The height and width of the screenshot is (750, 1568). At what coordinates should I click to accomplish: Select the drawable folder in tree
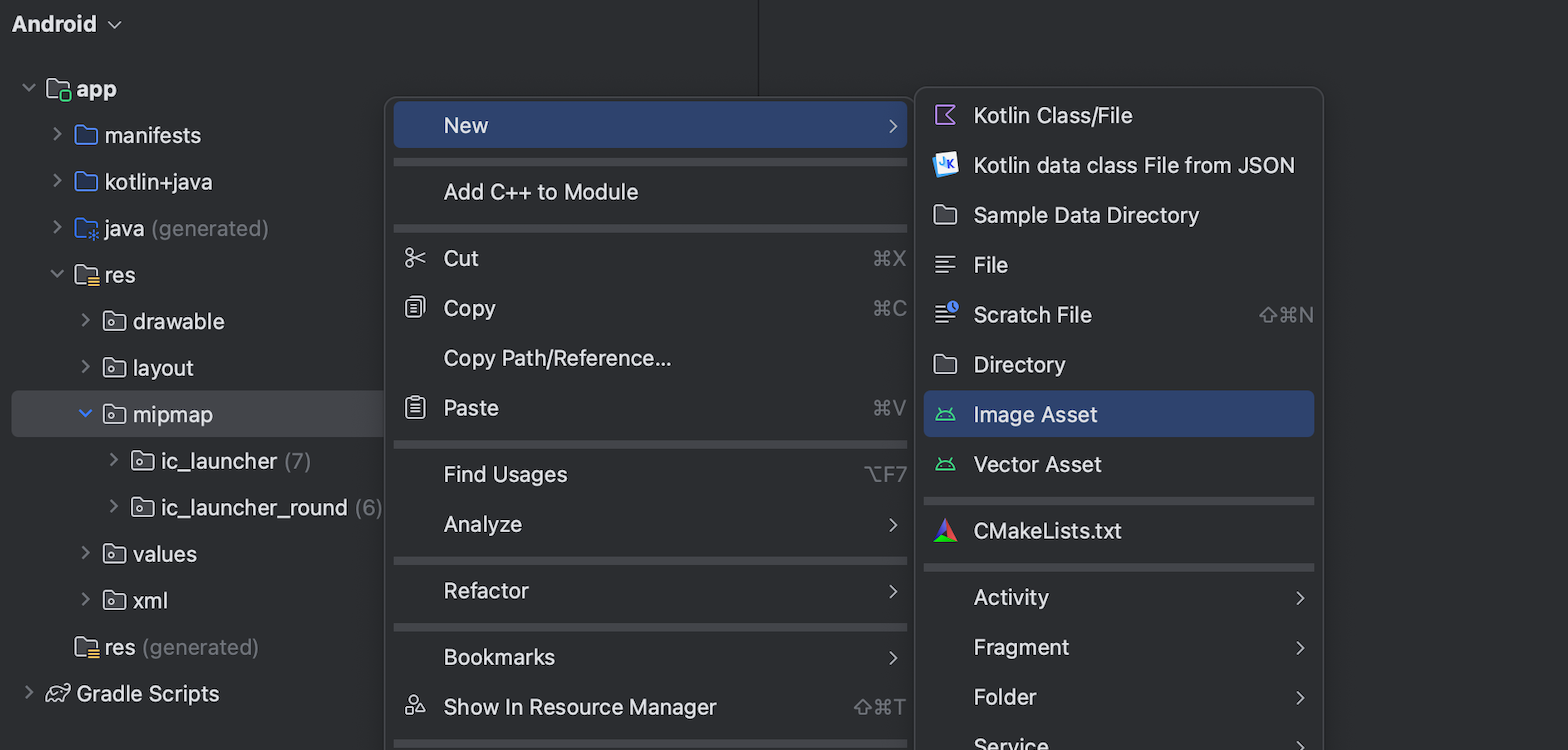coord(178,321)
